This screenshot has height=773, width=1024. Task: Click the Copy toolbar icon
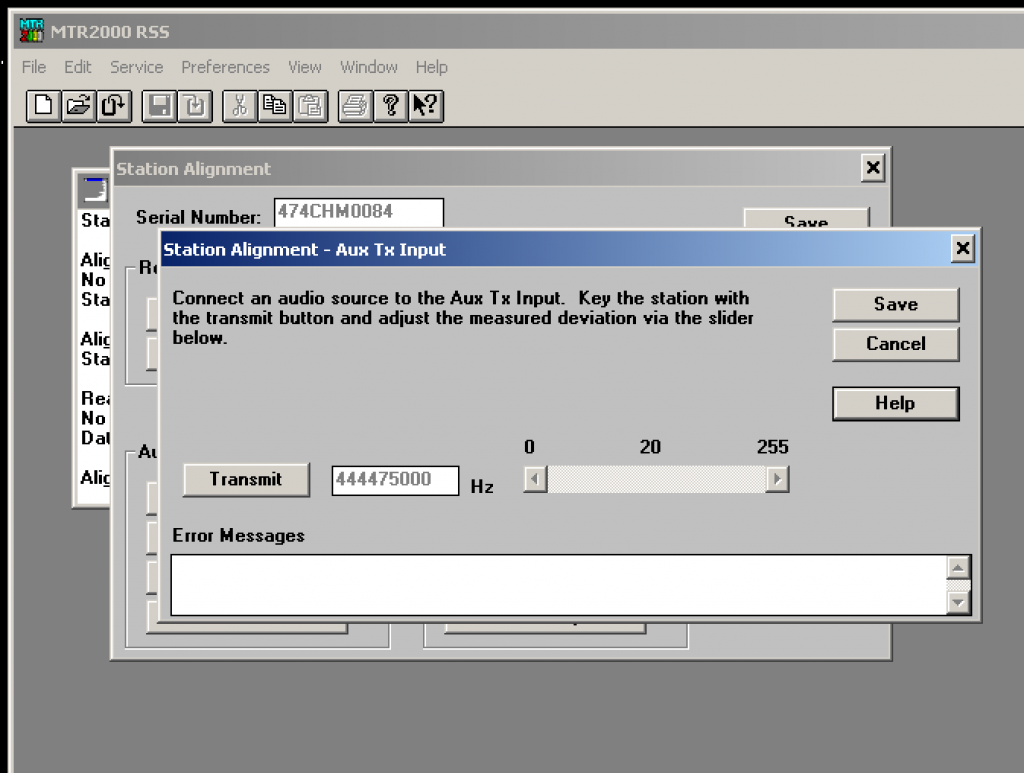pos(275,106)
